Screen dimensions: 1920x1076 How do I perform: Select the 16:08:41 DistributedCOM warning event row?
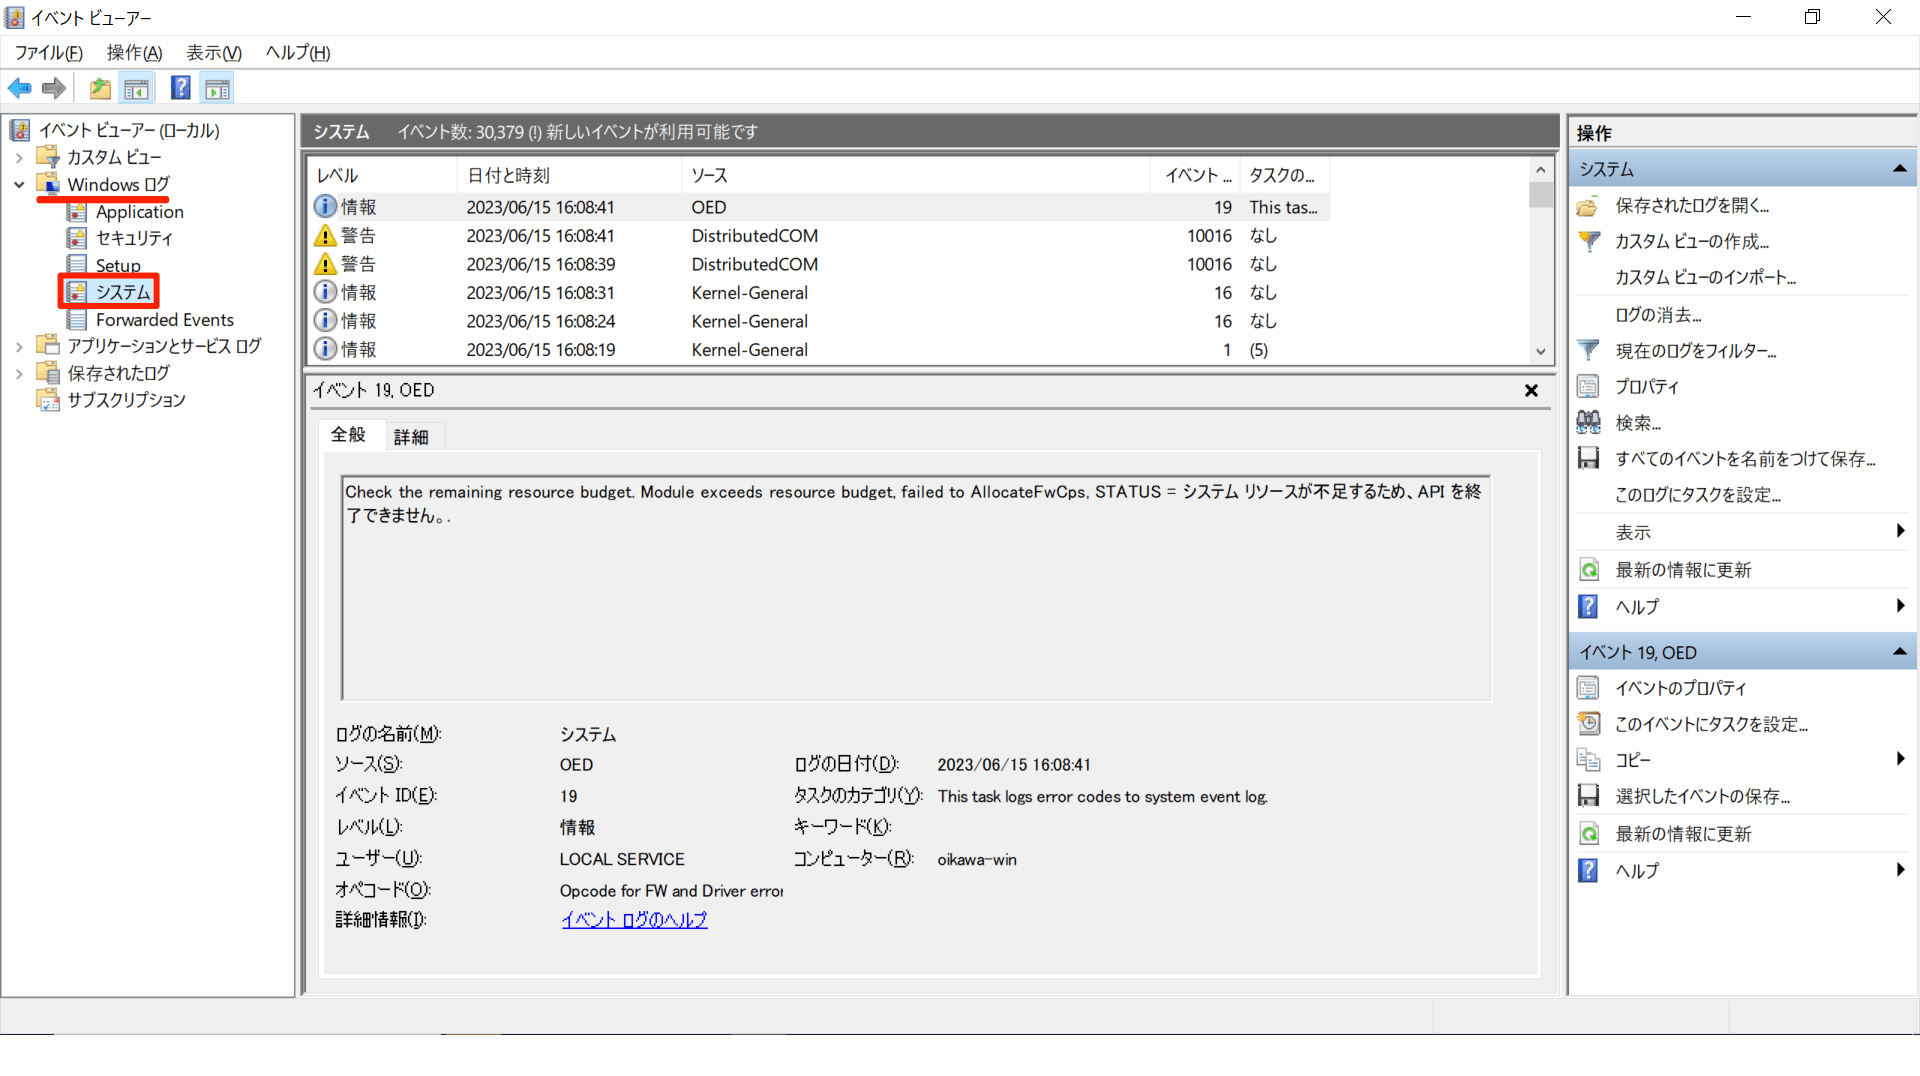pyautogui.click(x=819, y=236)
